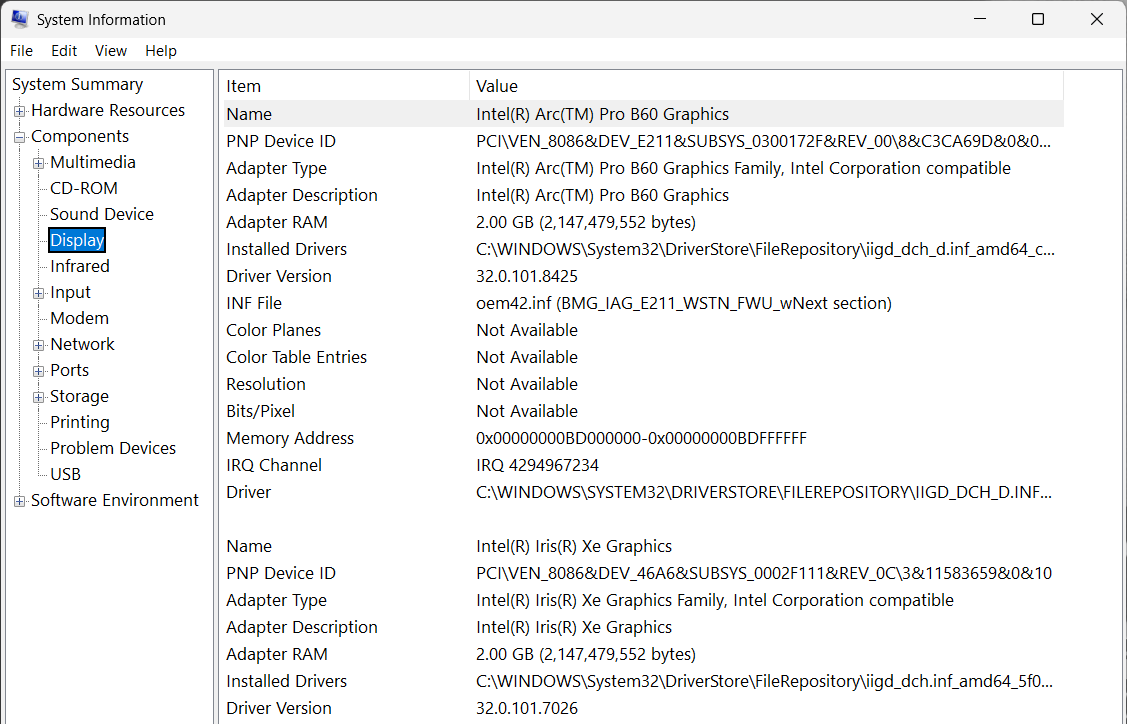This screenshot has height=724, width=1127.
Task: Expand the Software Environment node
Action: click(x=20, y=501)
